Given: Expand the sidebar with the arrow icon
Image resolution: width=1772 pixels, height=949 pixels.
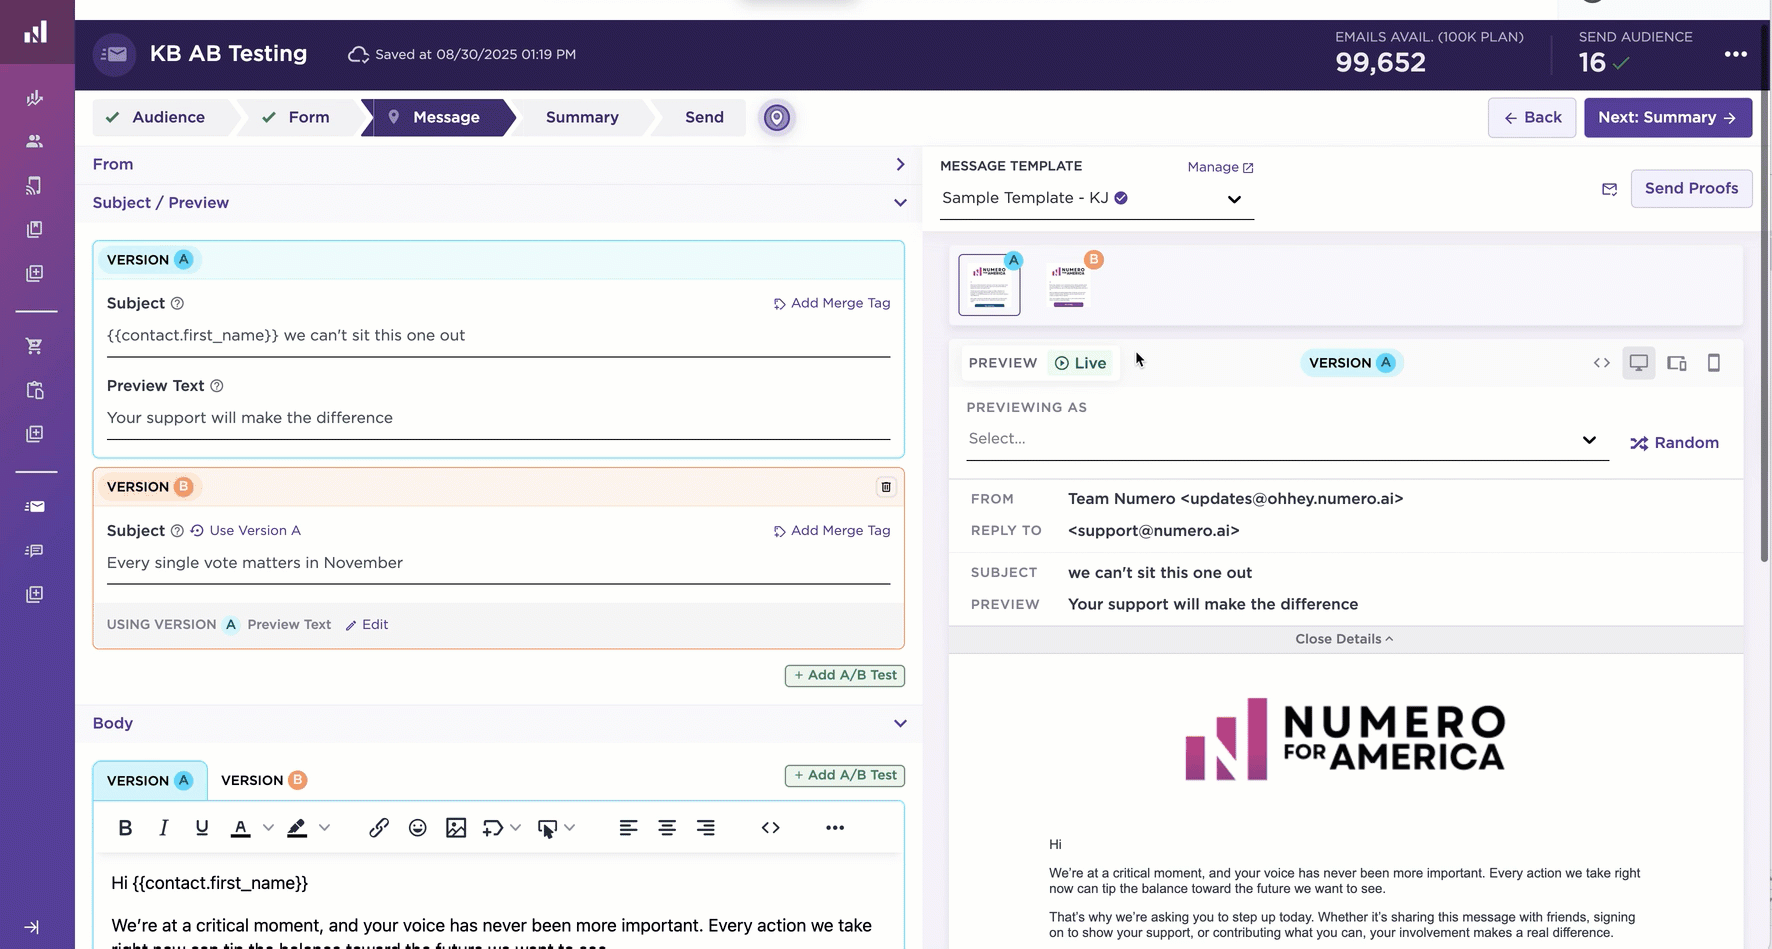Looking at the screenshot, I should [32, 927].
